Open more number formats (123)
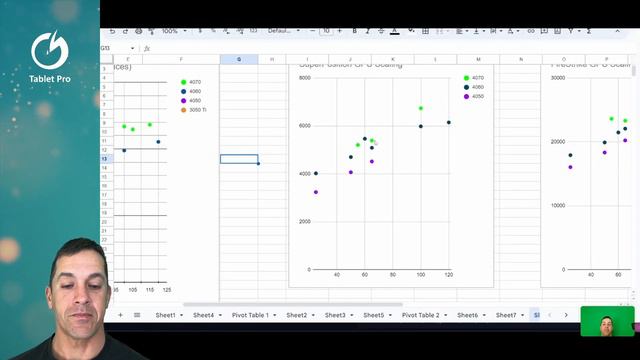The height and width of the screenshot is (360, 640). pyautogui.click(x=253, y=31)
